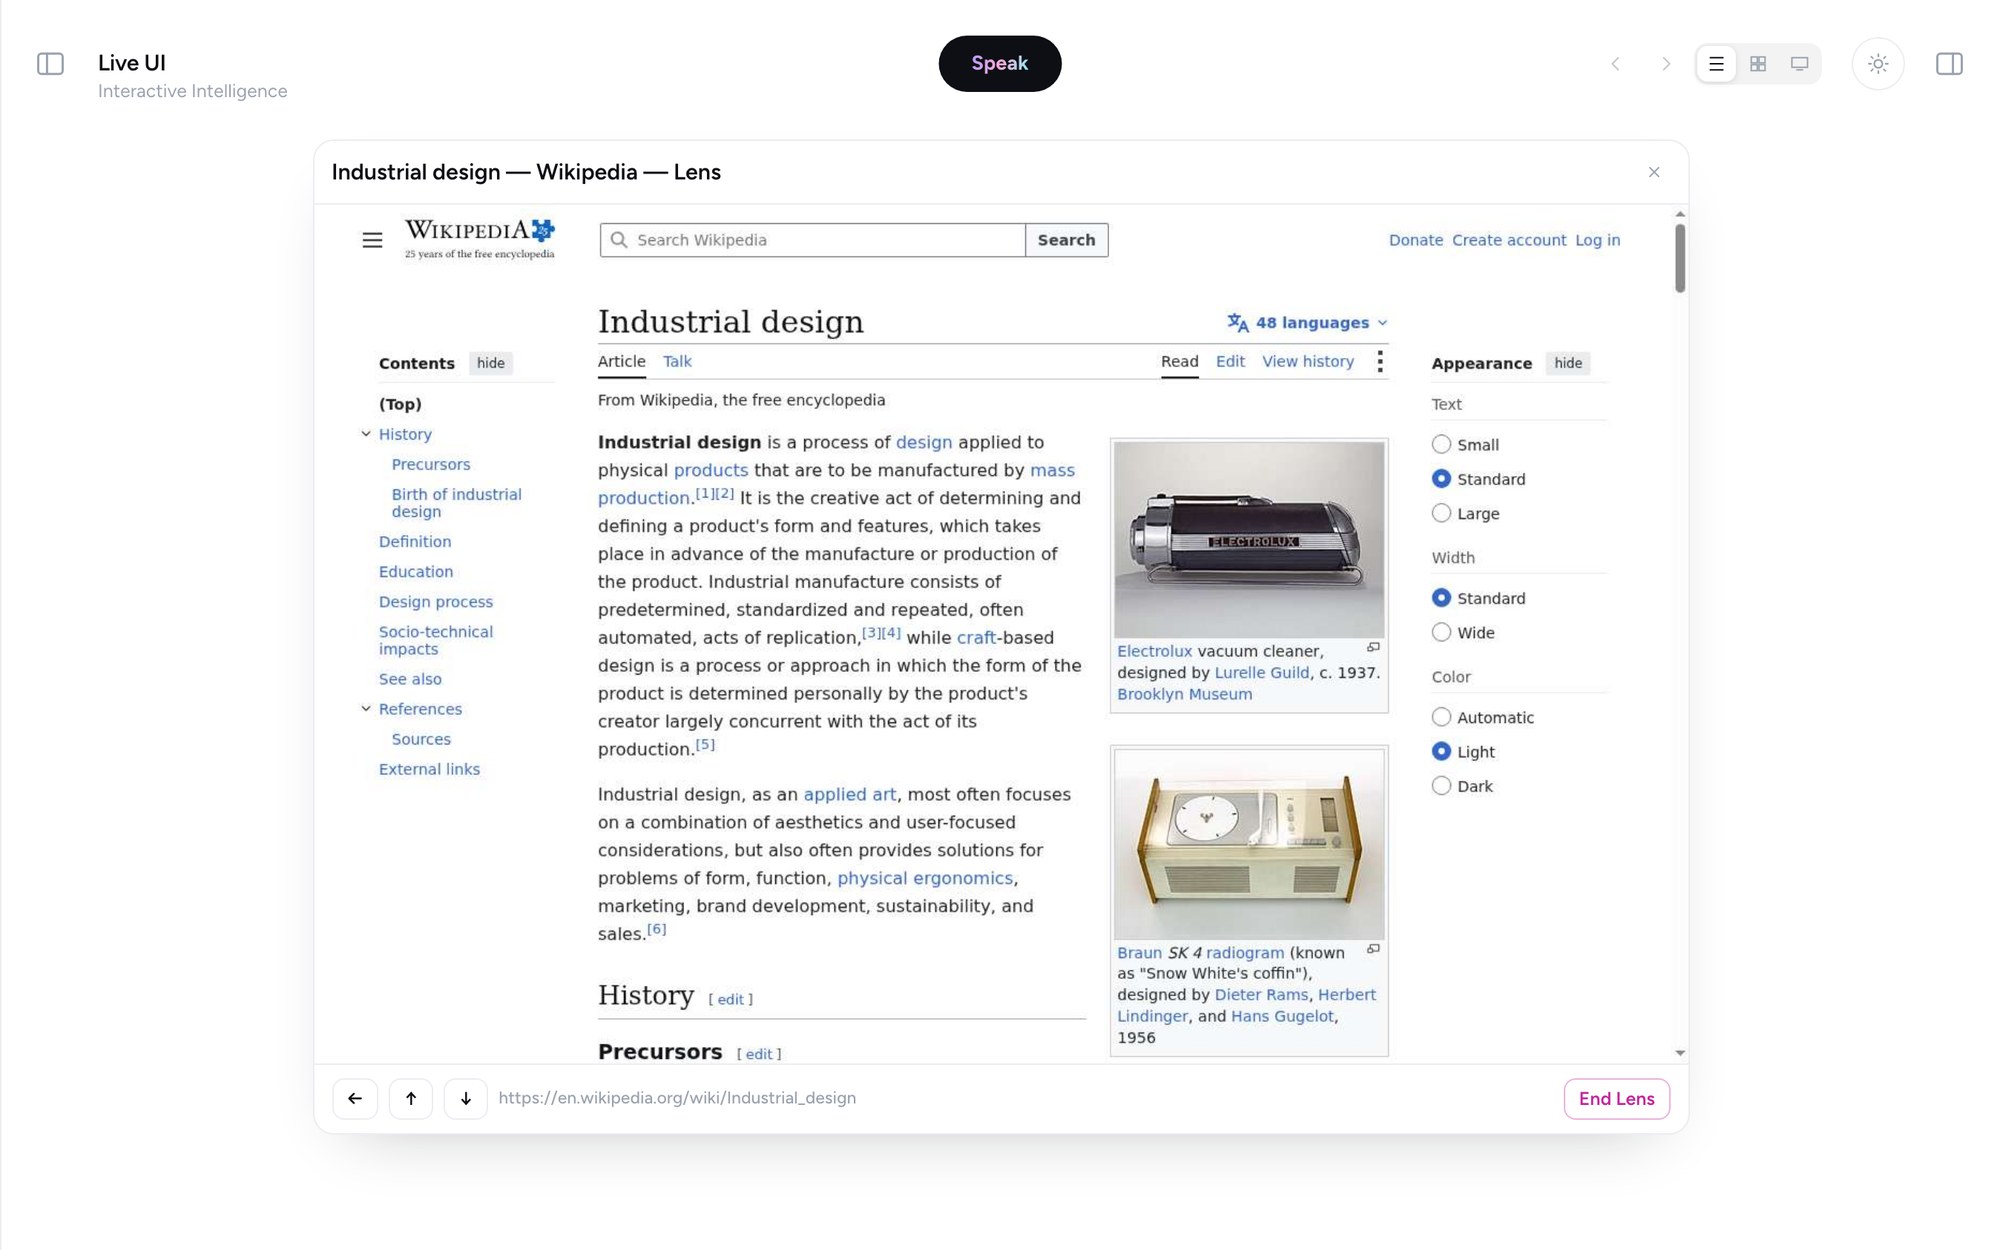This screenshot has width=2000, height=1250.
Task: Jump to Birth of industrial design section
Action: point(457,503)
